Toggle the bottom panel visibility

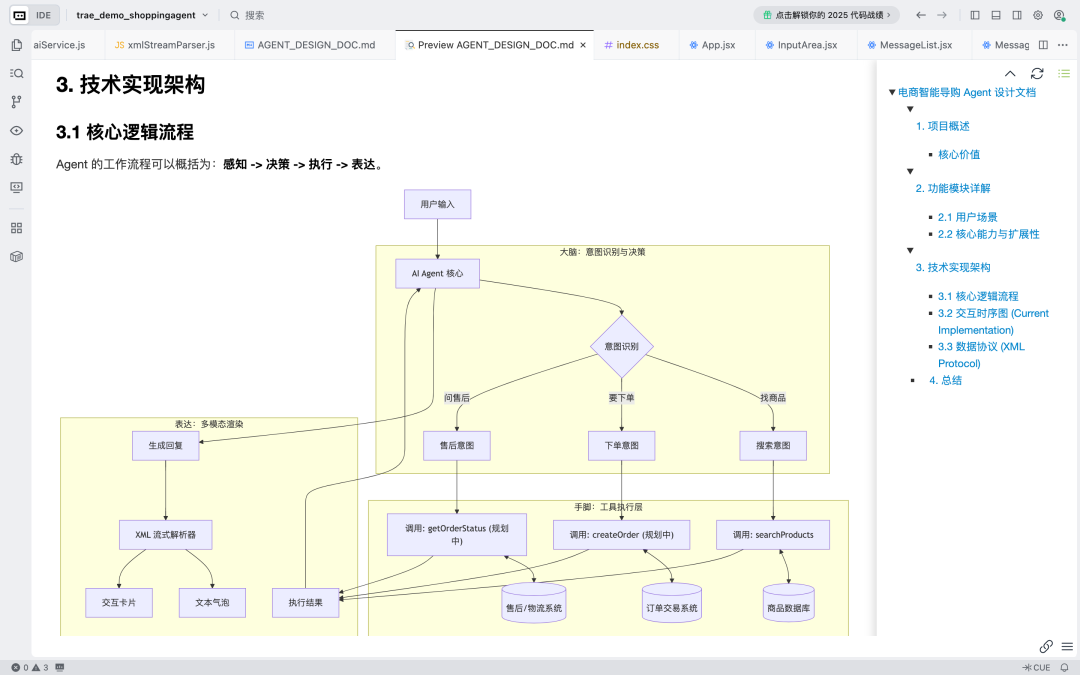point(995,16)
